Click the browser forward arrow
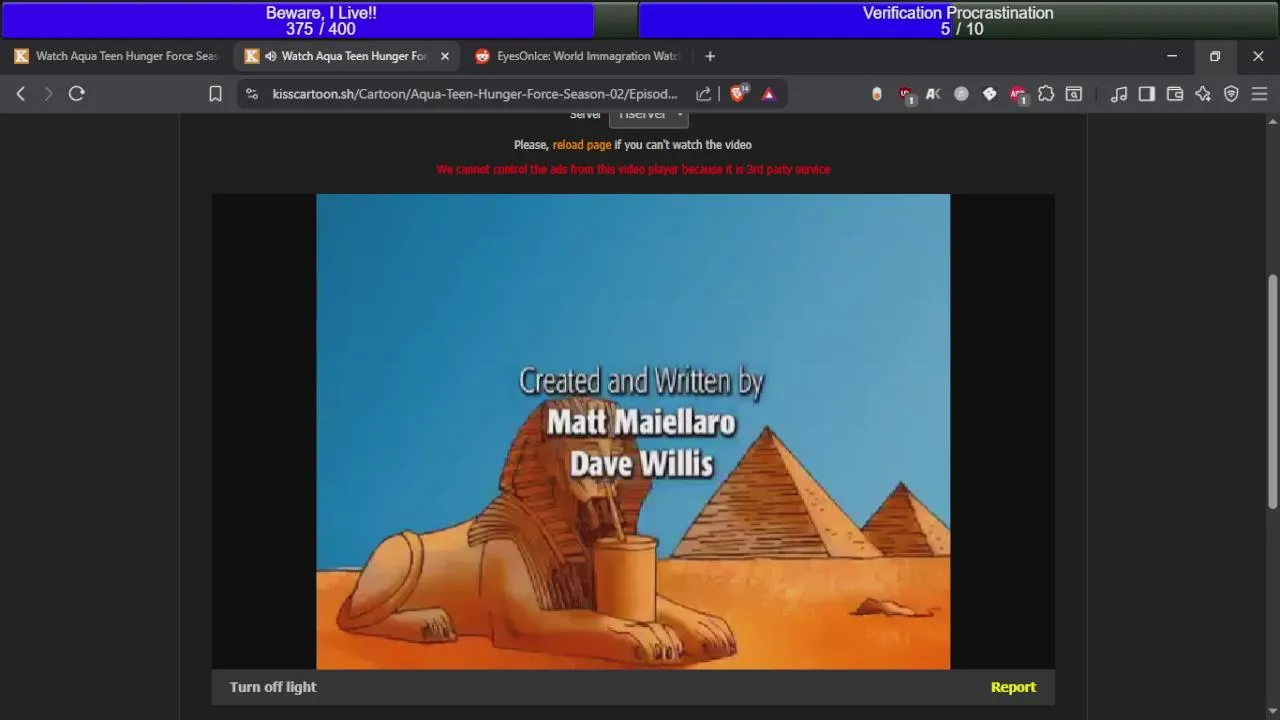The width and height of the screenshot is (1280, 720). pyautogui.click(x=47, y=93)
